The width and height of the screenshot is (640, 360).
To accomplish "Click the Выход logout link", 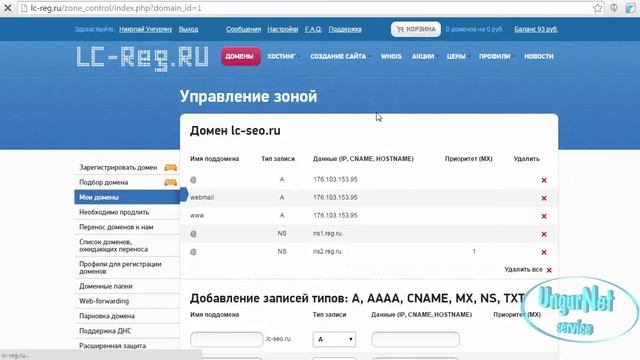I will click(x=189, y=29).
